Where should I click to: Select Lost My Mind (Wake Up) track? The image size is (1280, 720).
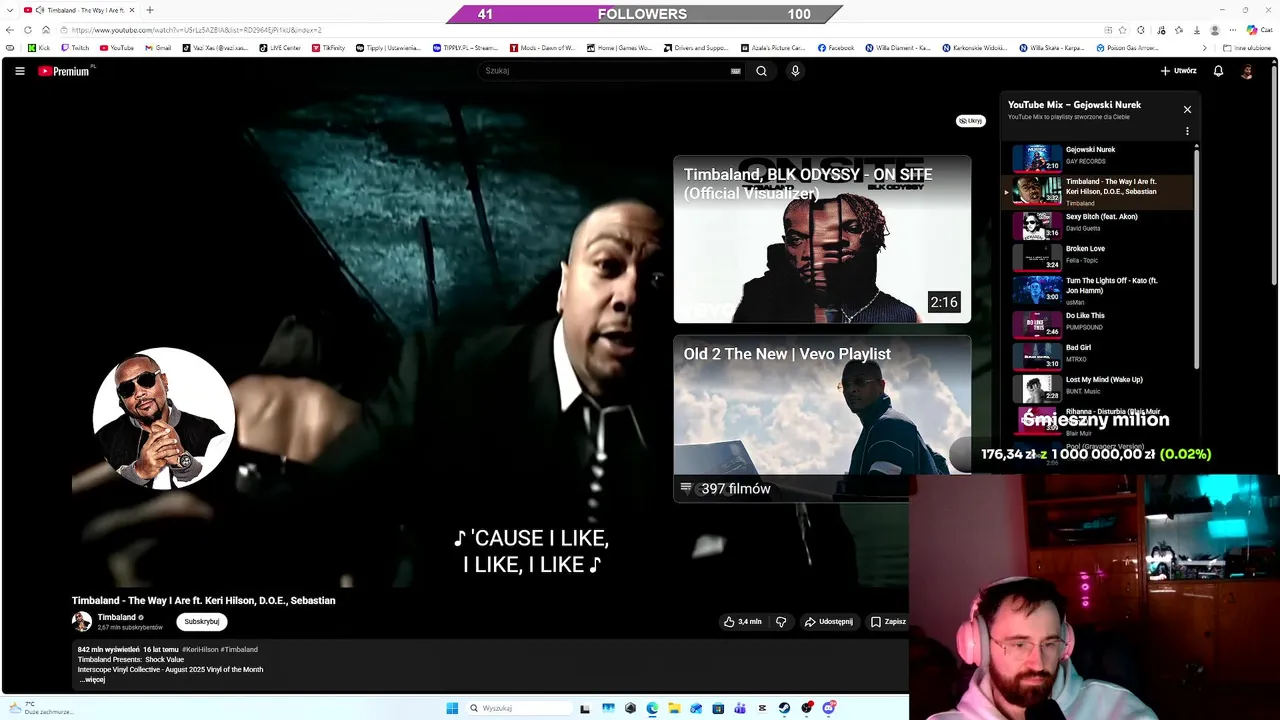(1098, 388)
